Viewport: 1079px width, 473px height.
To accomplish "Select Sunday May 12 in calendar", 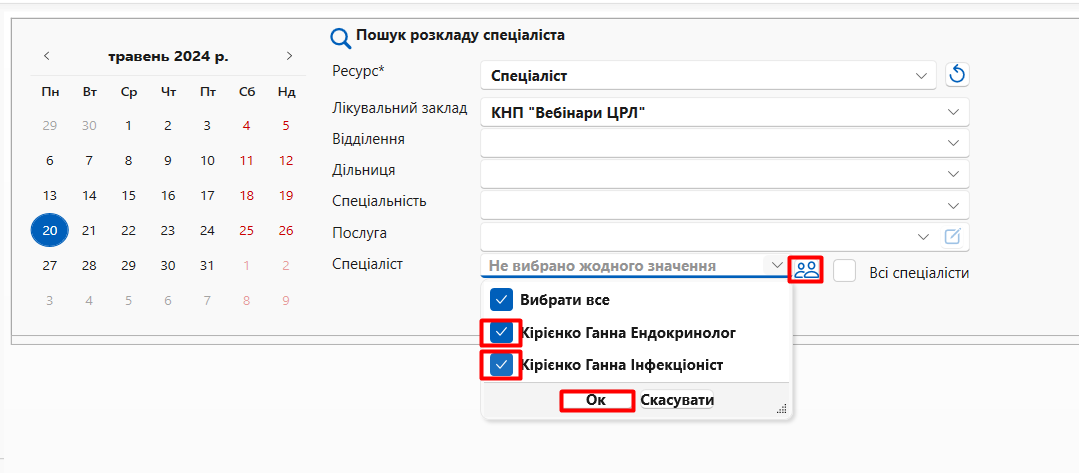I will pos(286,160).
